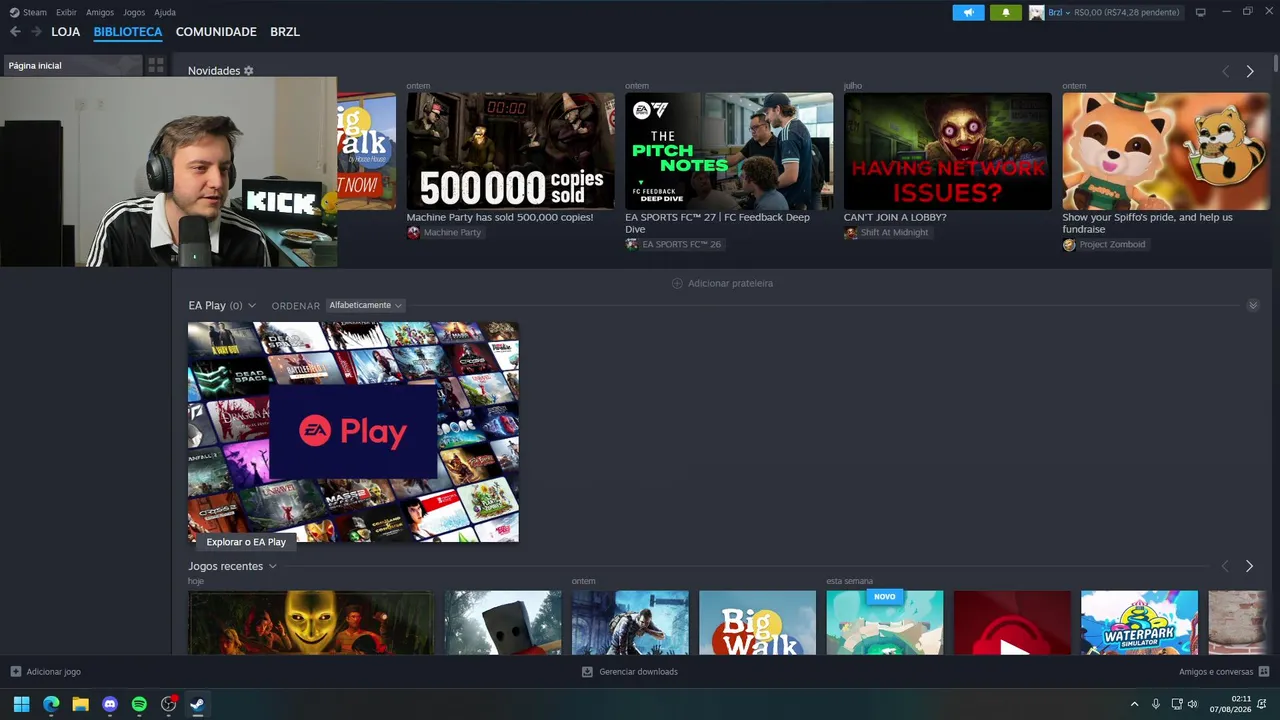
Task: Click the taskbar microphone icon
Action: click(x=1156, y=704)
